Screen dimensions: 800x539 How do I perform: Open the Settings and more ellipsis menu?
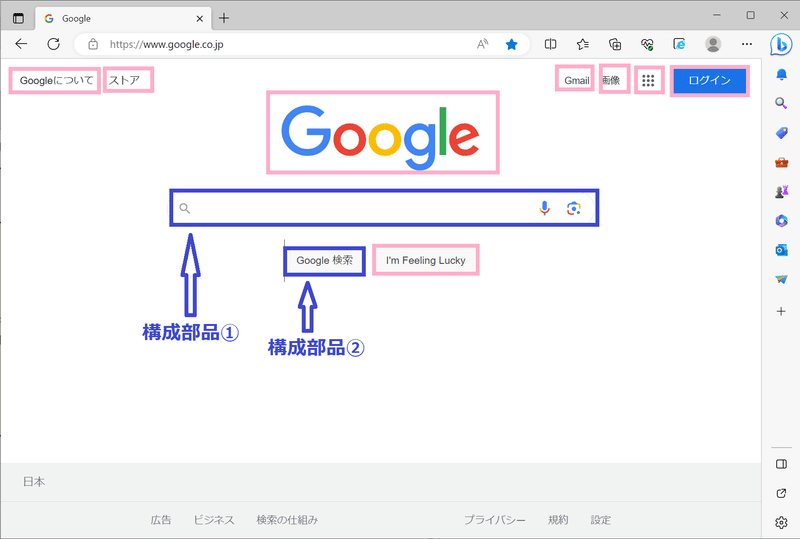tap(747, 44)
